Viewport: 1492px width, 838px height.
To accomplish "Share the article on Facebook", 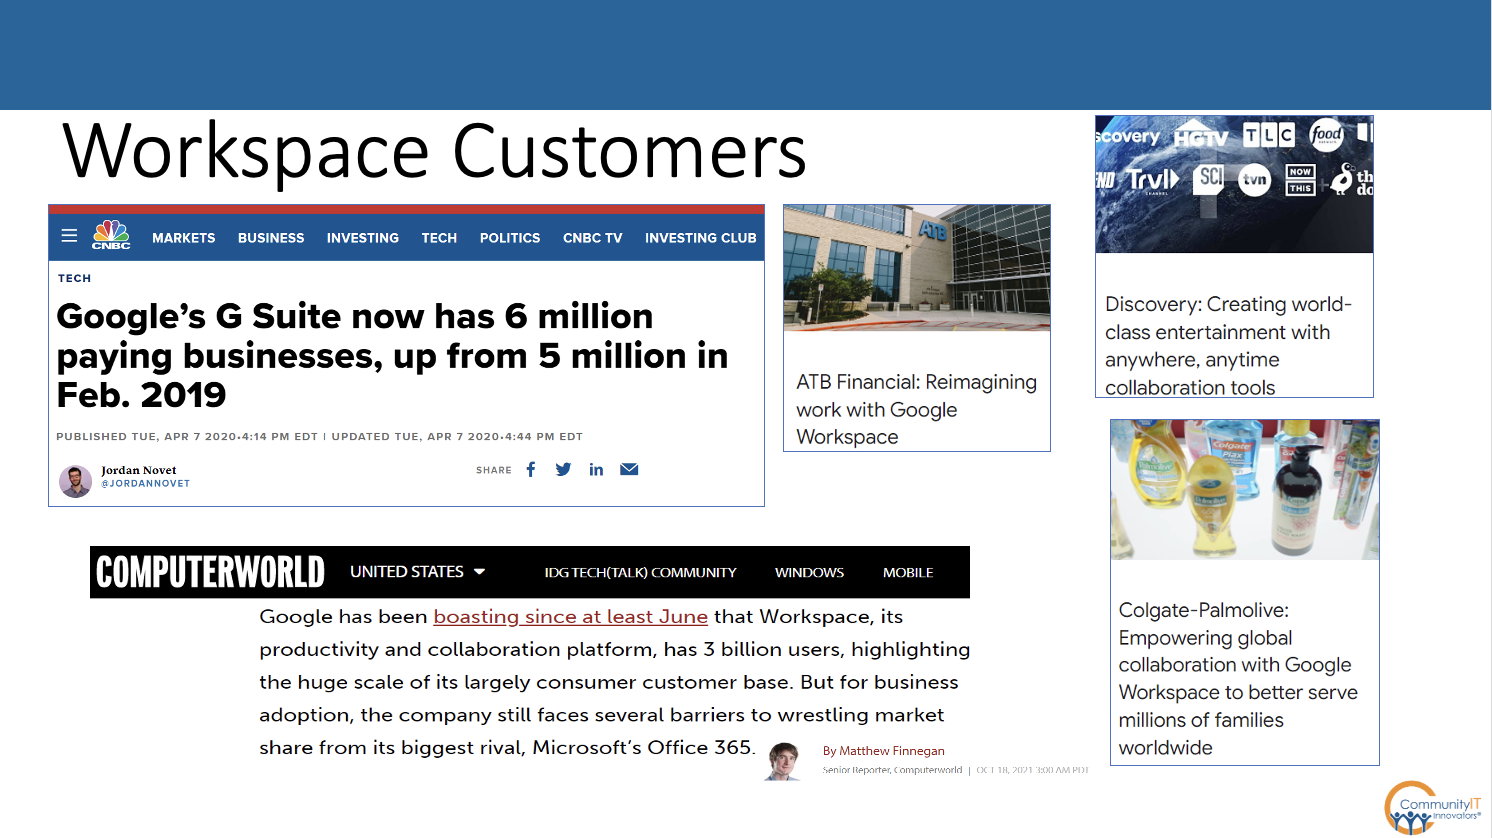I will 531,469.
